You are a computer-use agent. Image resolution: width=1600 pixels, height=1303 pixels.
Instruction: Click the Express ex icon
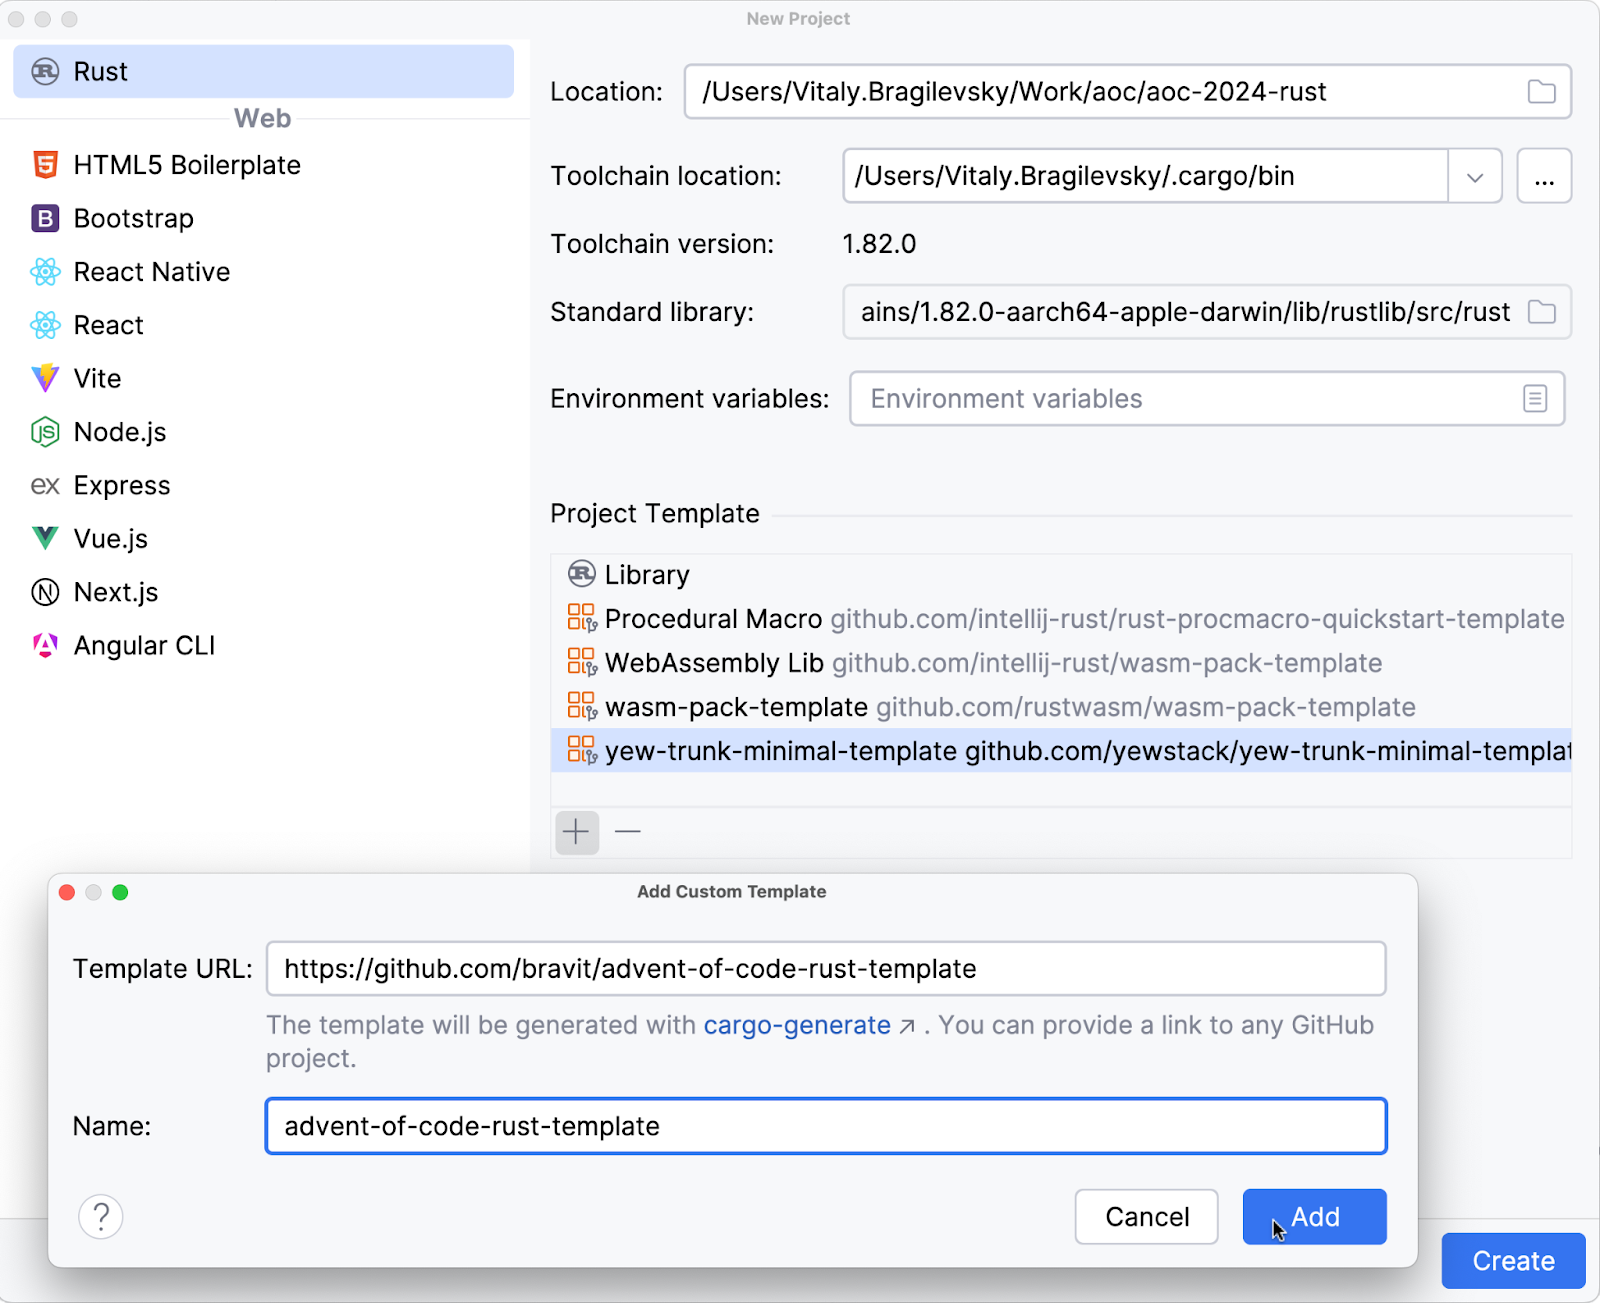click(45, 486)
